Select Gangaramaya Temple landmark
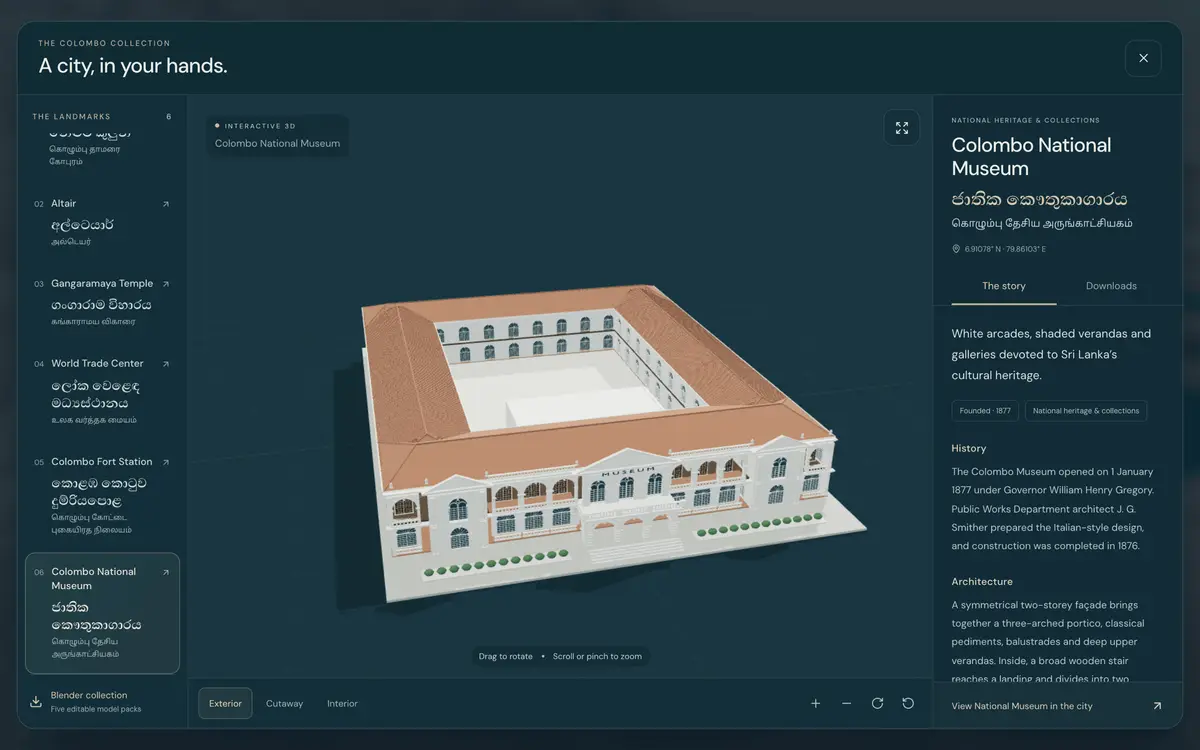Image resolution: width=1200 pixels, height=750 pixels. 102,302
